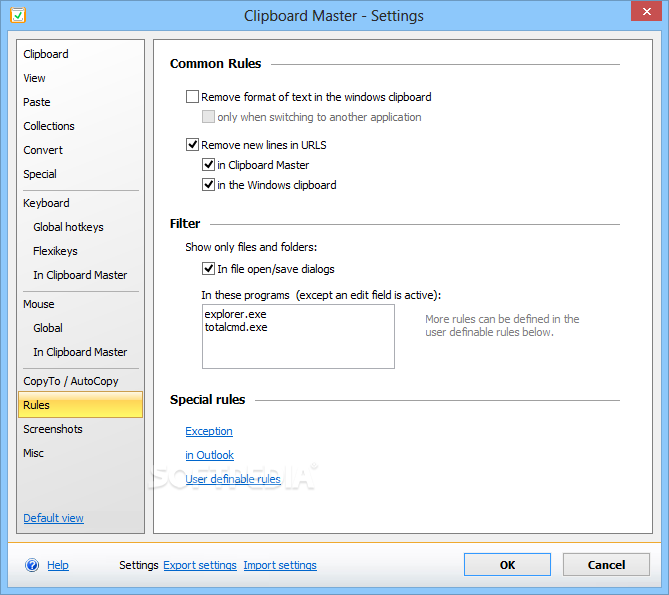
Task: Open the Special settings page
Action: click(x=40, y=174)
